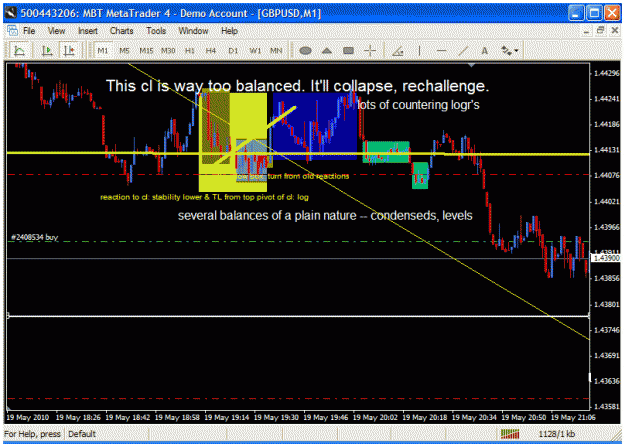
Task: Switch to MN monthly timeframe
Action: [x=276, y=51]
